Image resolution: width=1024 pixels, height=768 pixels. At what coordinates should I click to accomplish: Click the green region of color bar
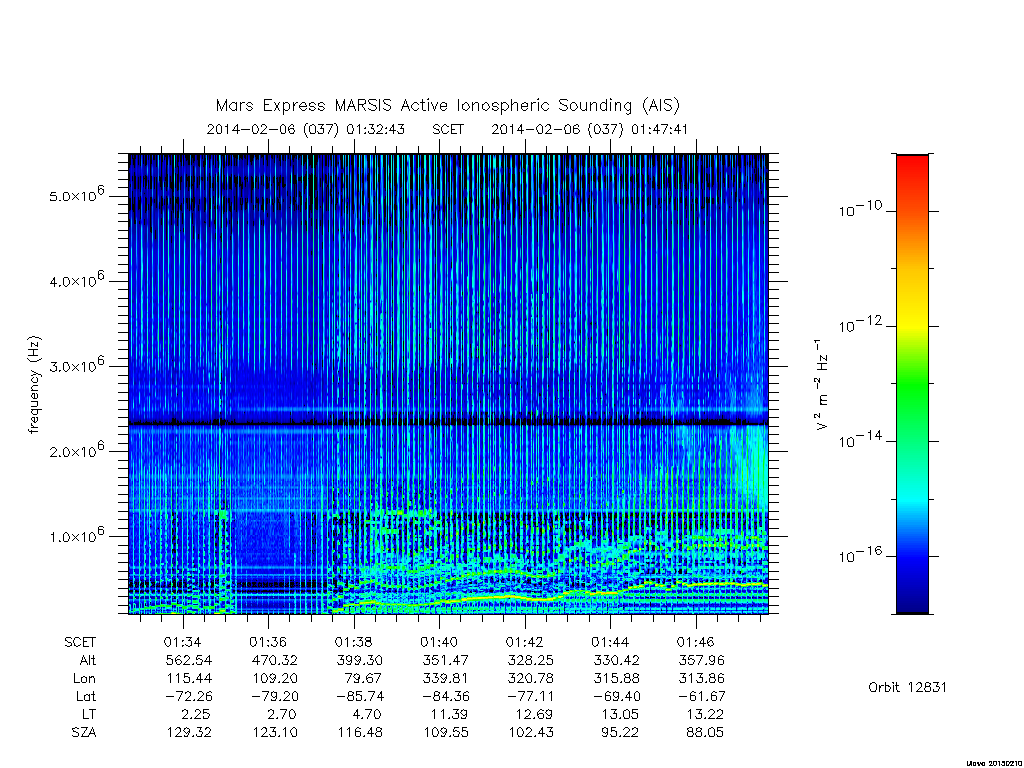(x=912, y=385)
